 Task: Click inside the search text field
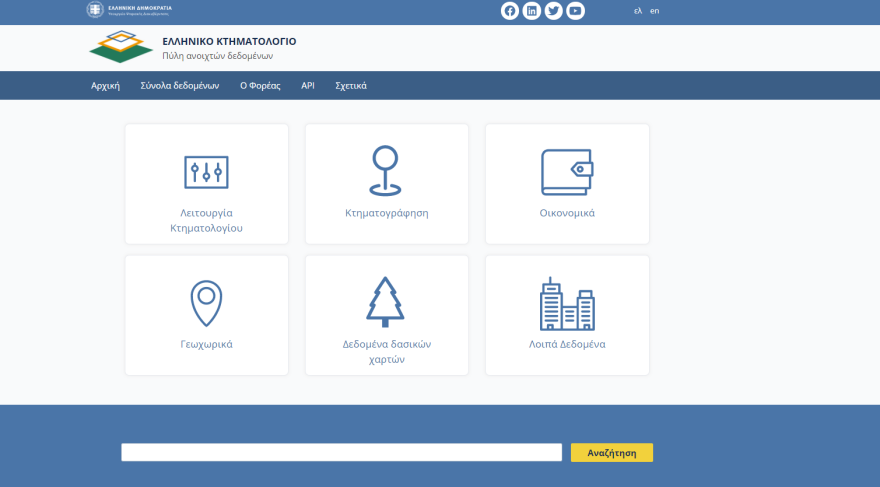[x=341, y=453]
